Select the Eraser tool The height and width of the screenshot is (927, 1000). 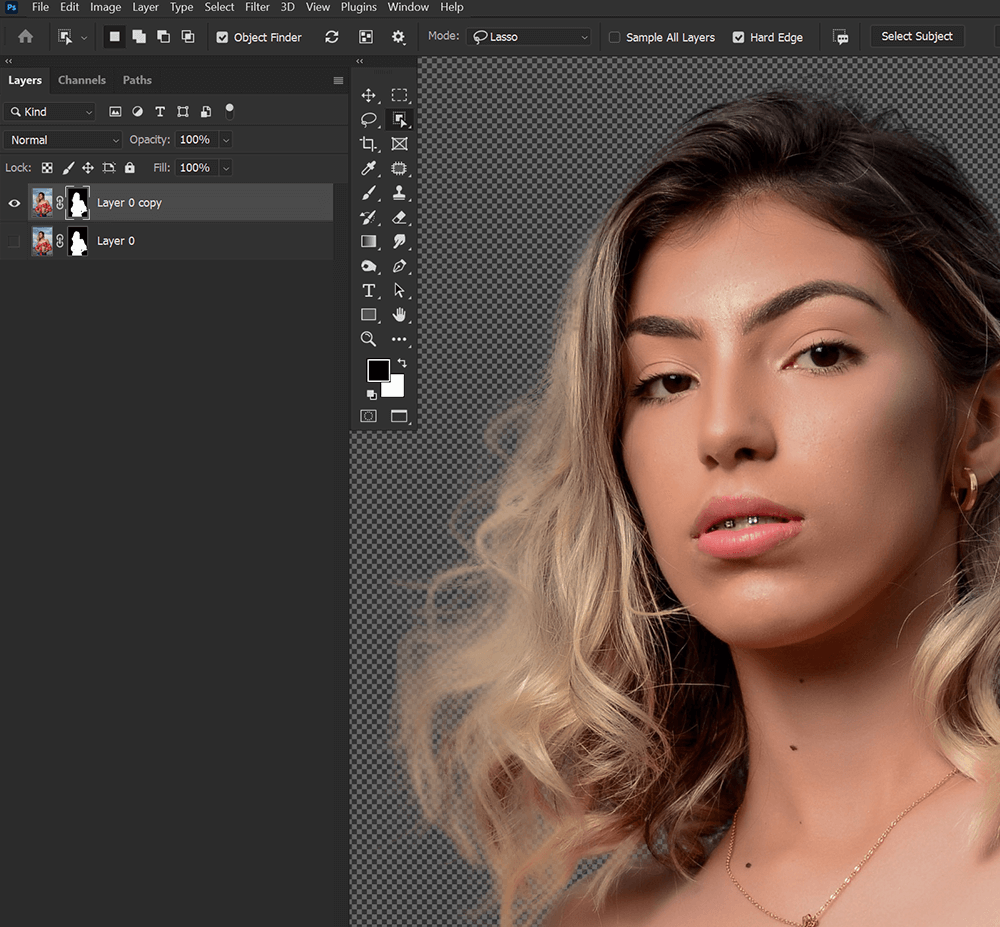pyautogui.click(x=399, y=217)
